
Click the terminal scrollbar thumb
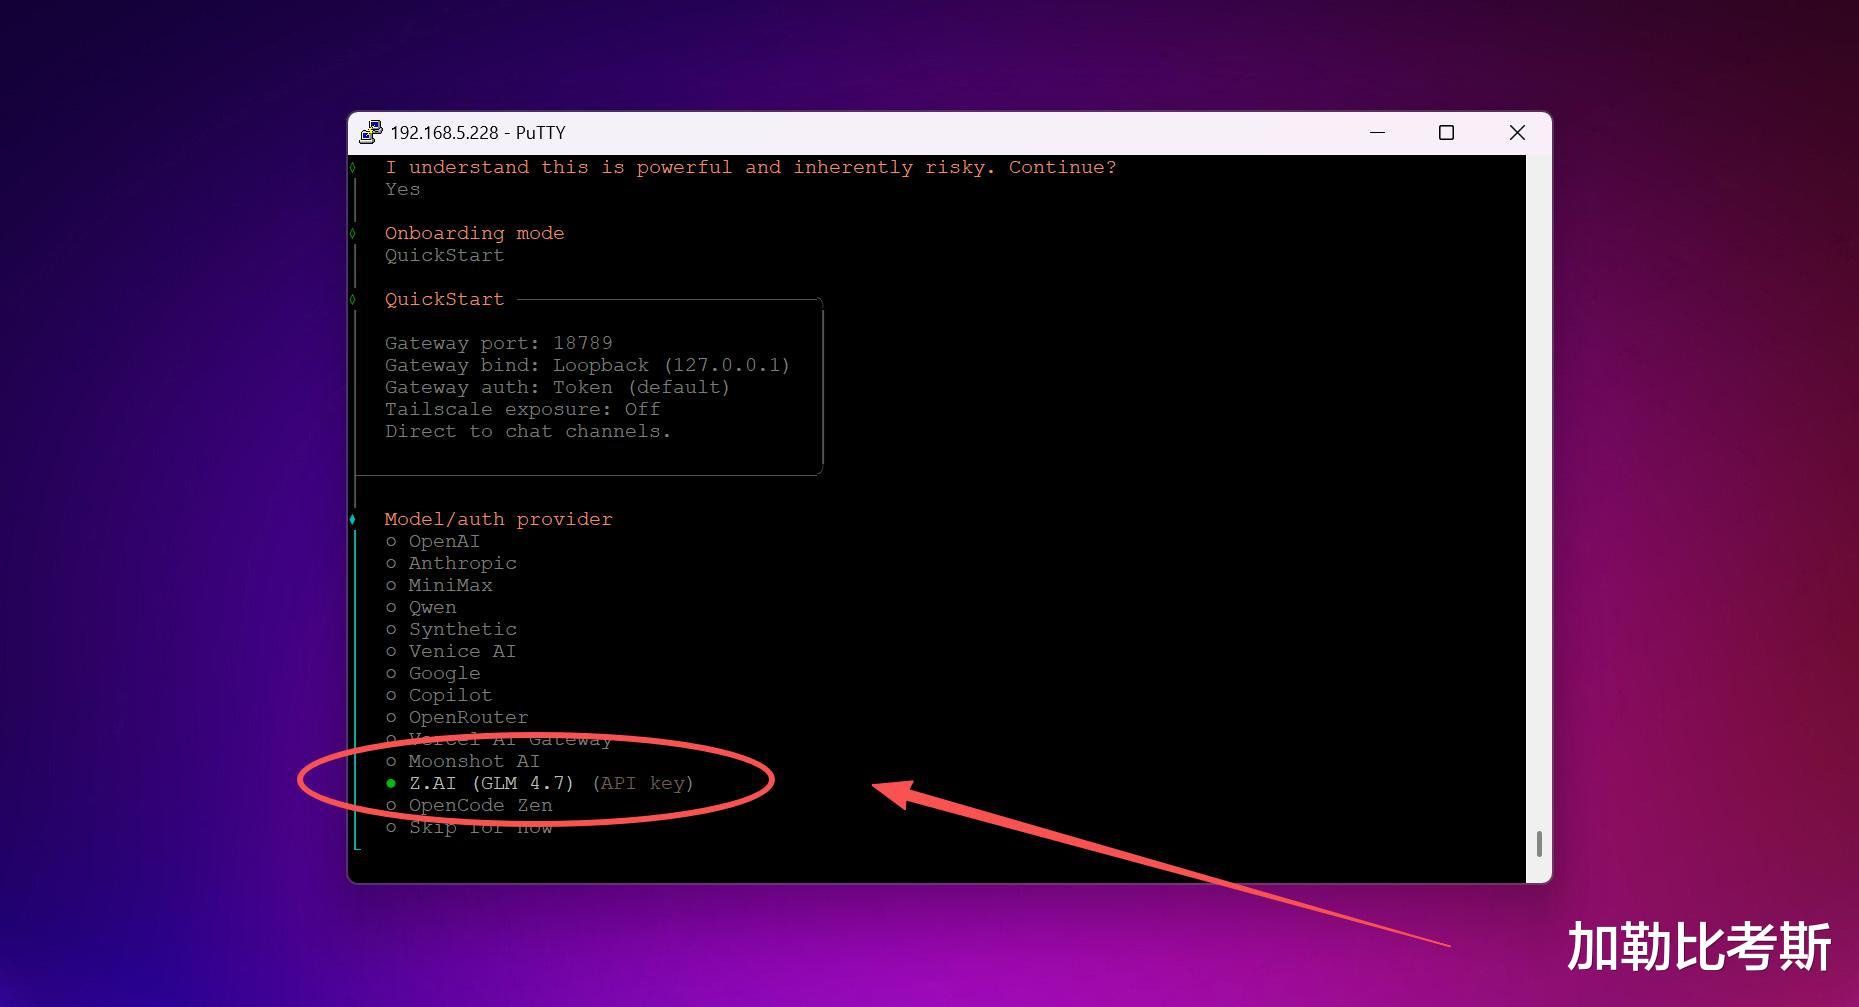[x=1539, y=843]
